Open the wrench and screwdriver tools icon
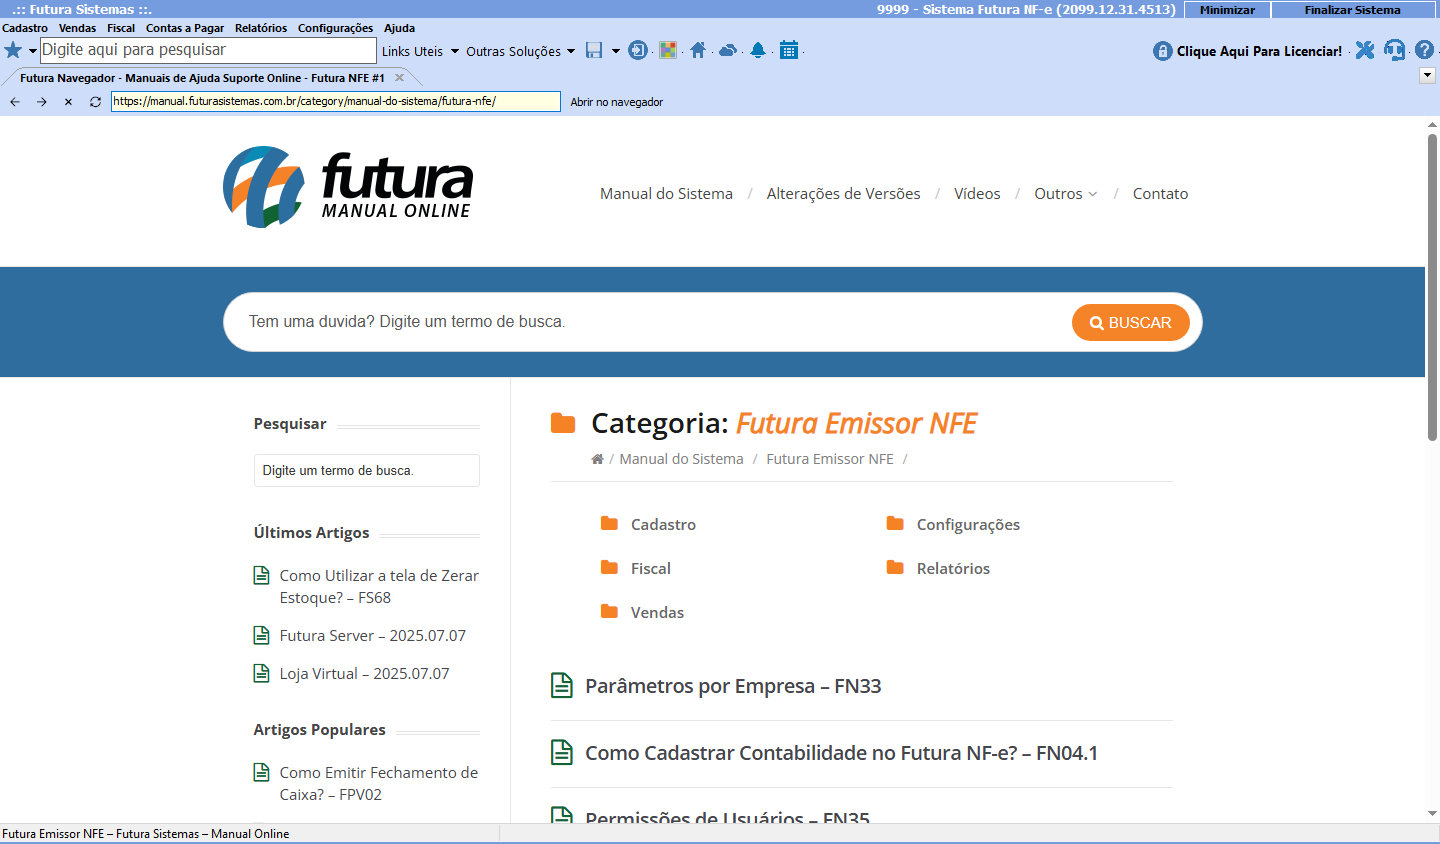 [x=1365, y=50]
